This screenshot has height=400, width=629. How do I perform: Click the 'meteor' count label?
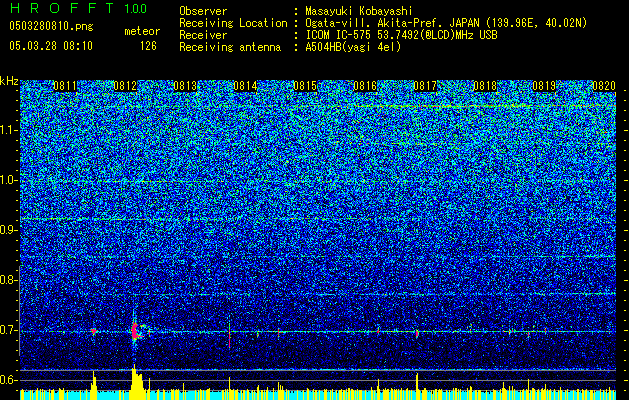(142, 31)
